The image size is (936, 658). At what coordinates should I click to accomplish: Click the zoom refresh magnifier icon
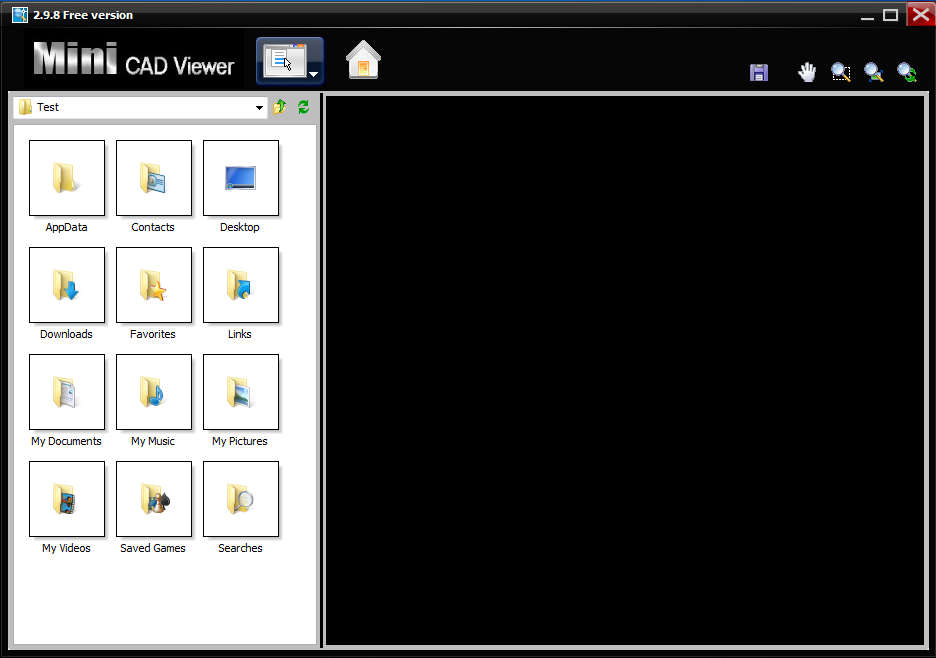point(907,72)
